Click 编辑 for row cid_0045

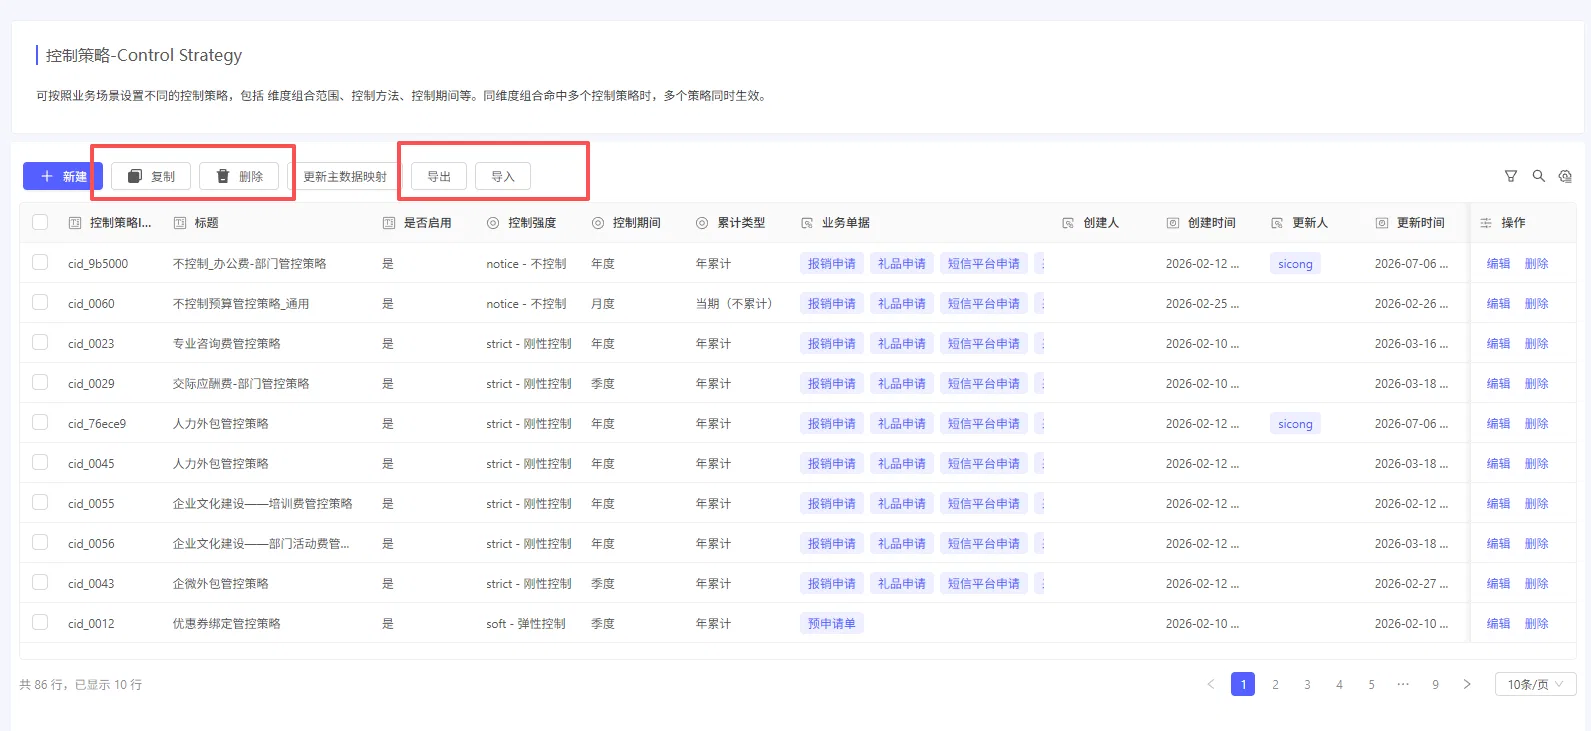coord(1498,464)
